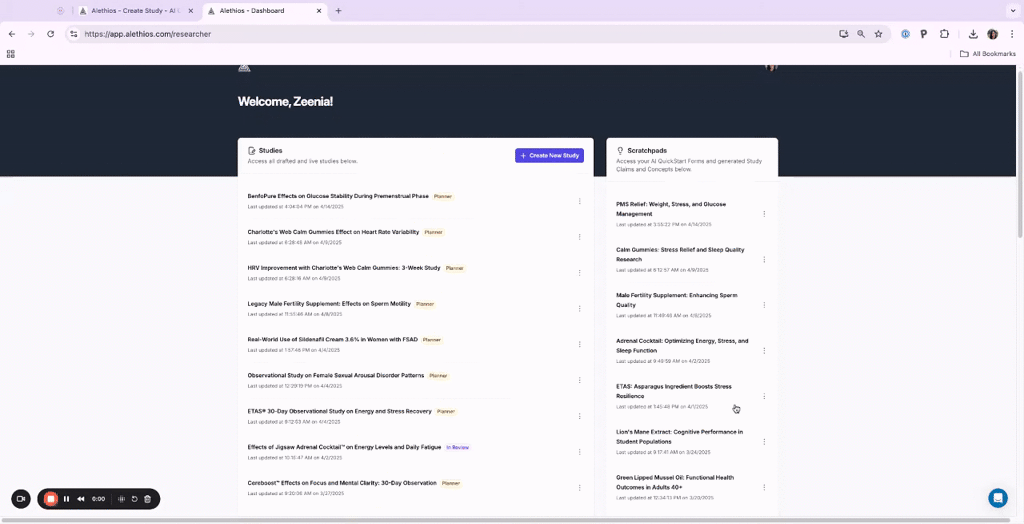Open the recorder's audio waveform settings
The image size is (1024, 524).
(x=121, y=499)
